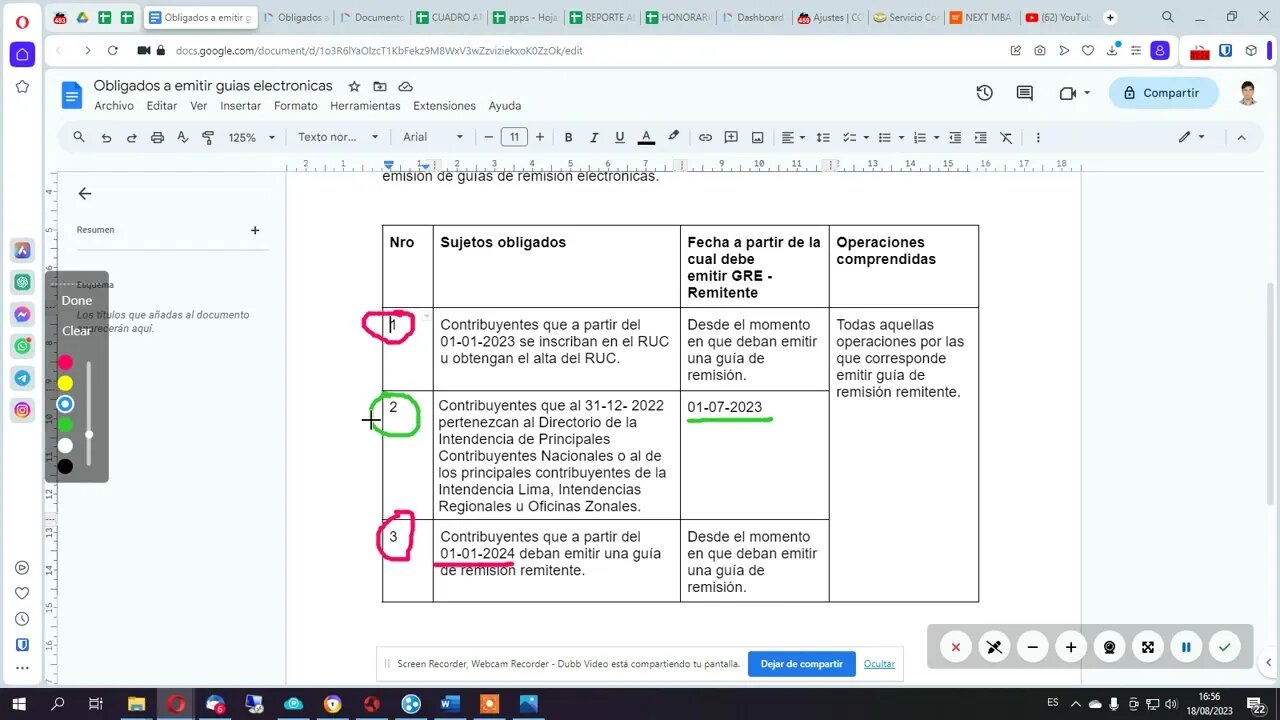Undo the last action
1280x720 pixels.
pyautogui.click(x=106, y=137)
